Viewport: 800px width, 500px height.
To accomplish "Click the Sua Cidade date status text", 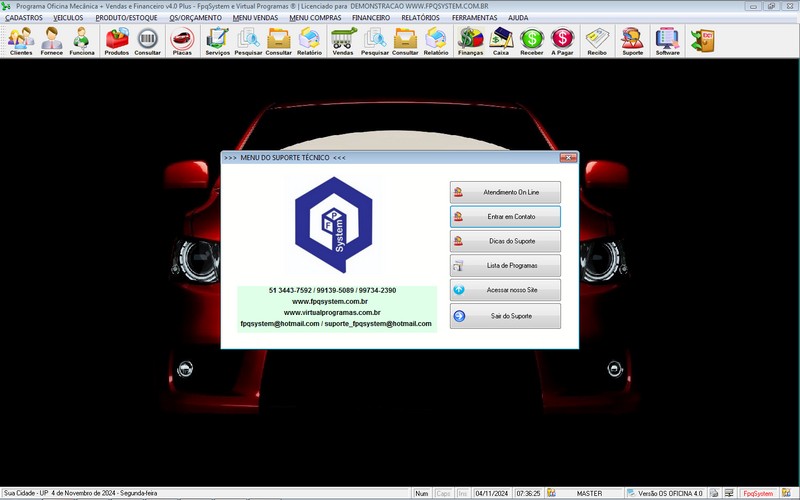I will click(x=81, y=493).
